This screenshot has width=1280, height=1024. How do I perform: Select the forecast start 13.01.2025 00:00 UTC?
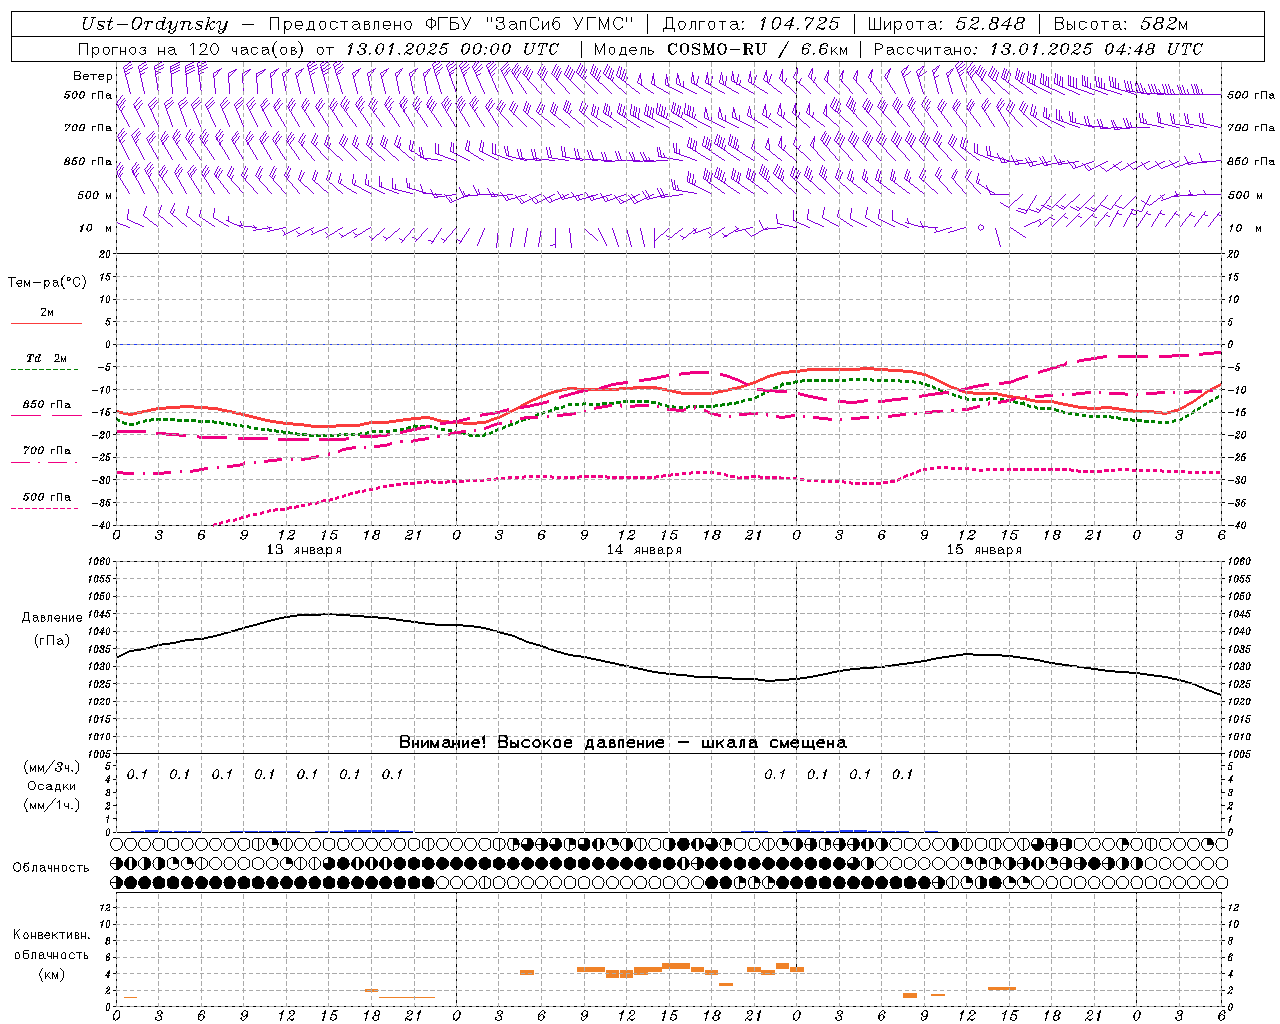click(x=452, y=49)
